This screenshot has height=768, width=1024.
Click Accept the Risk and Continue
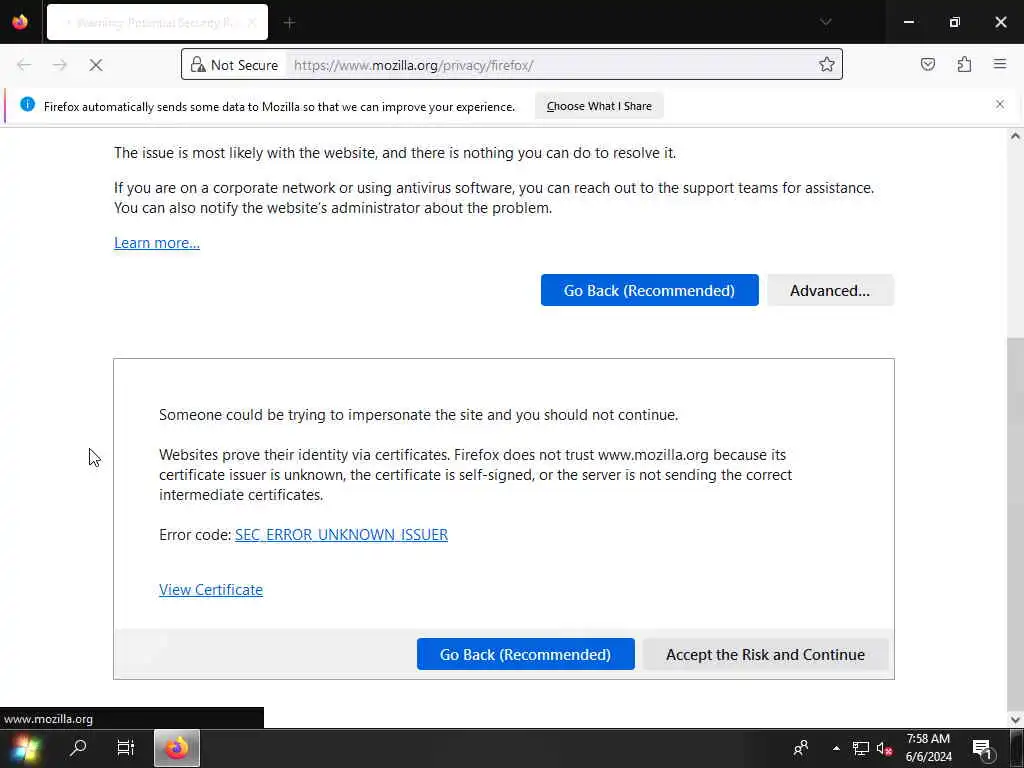[765, 654]
